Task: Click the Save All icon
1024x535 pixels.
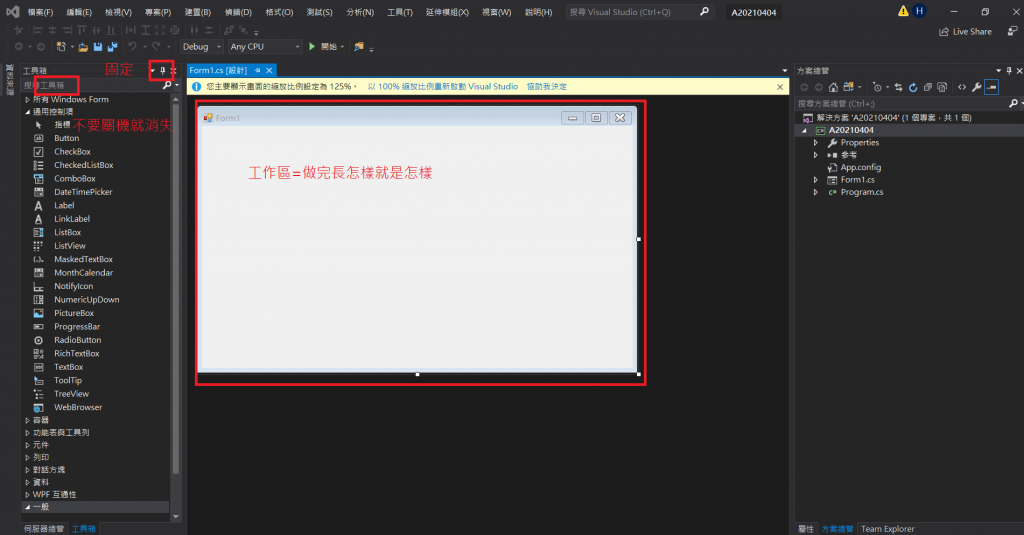Action: click(x=112, y=46)
